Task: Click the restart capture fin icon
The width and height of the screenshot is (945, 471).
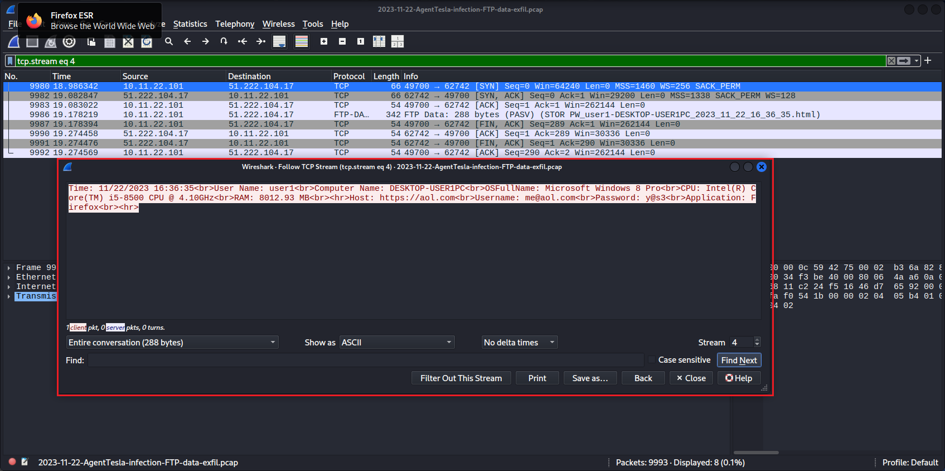Action: coord(51,42)
